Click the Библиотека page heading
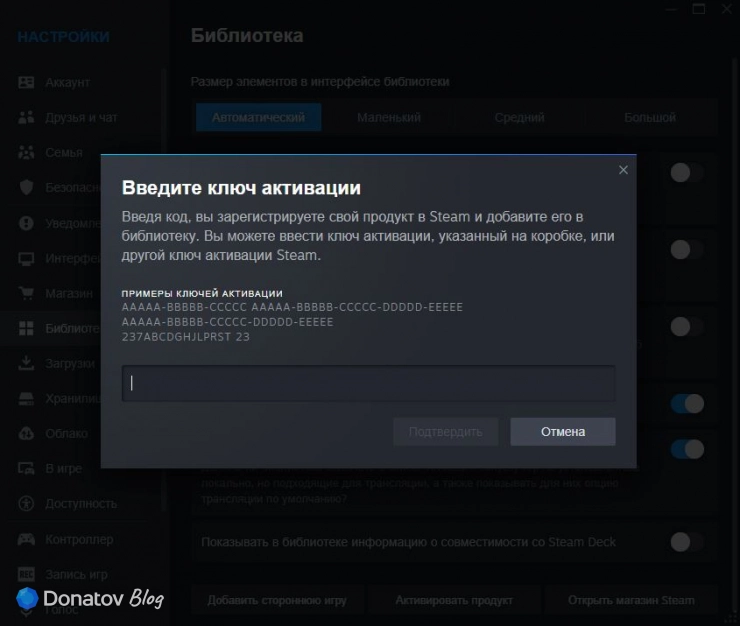This screenshot has height=626, width=740. pyautogui.click(x=247, y=35)
